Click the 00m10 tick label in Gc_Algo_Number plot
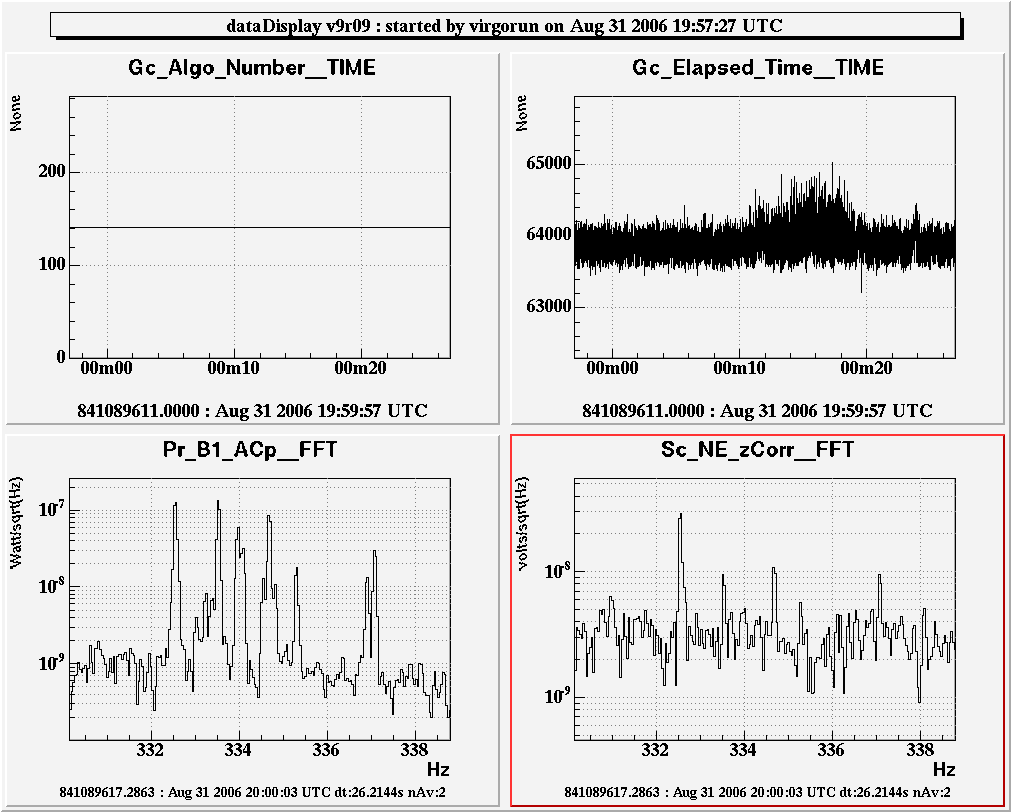Screen dimensions: 1011x812 tap(233, 368)
